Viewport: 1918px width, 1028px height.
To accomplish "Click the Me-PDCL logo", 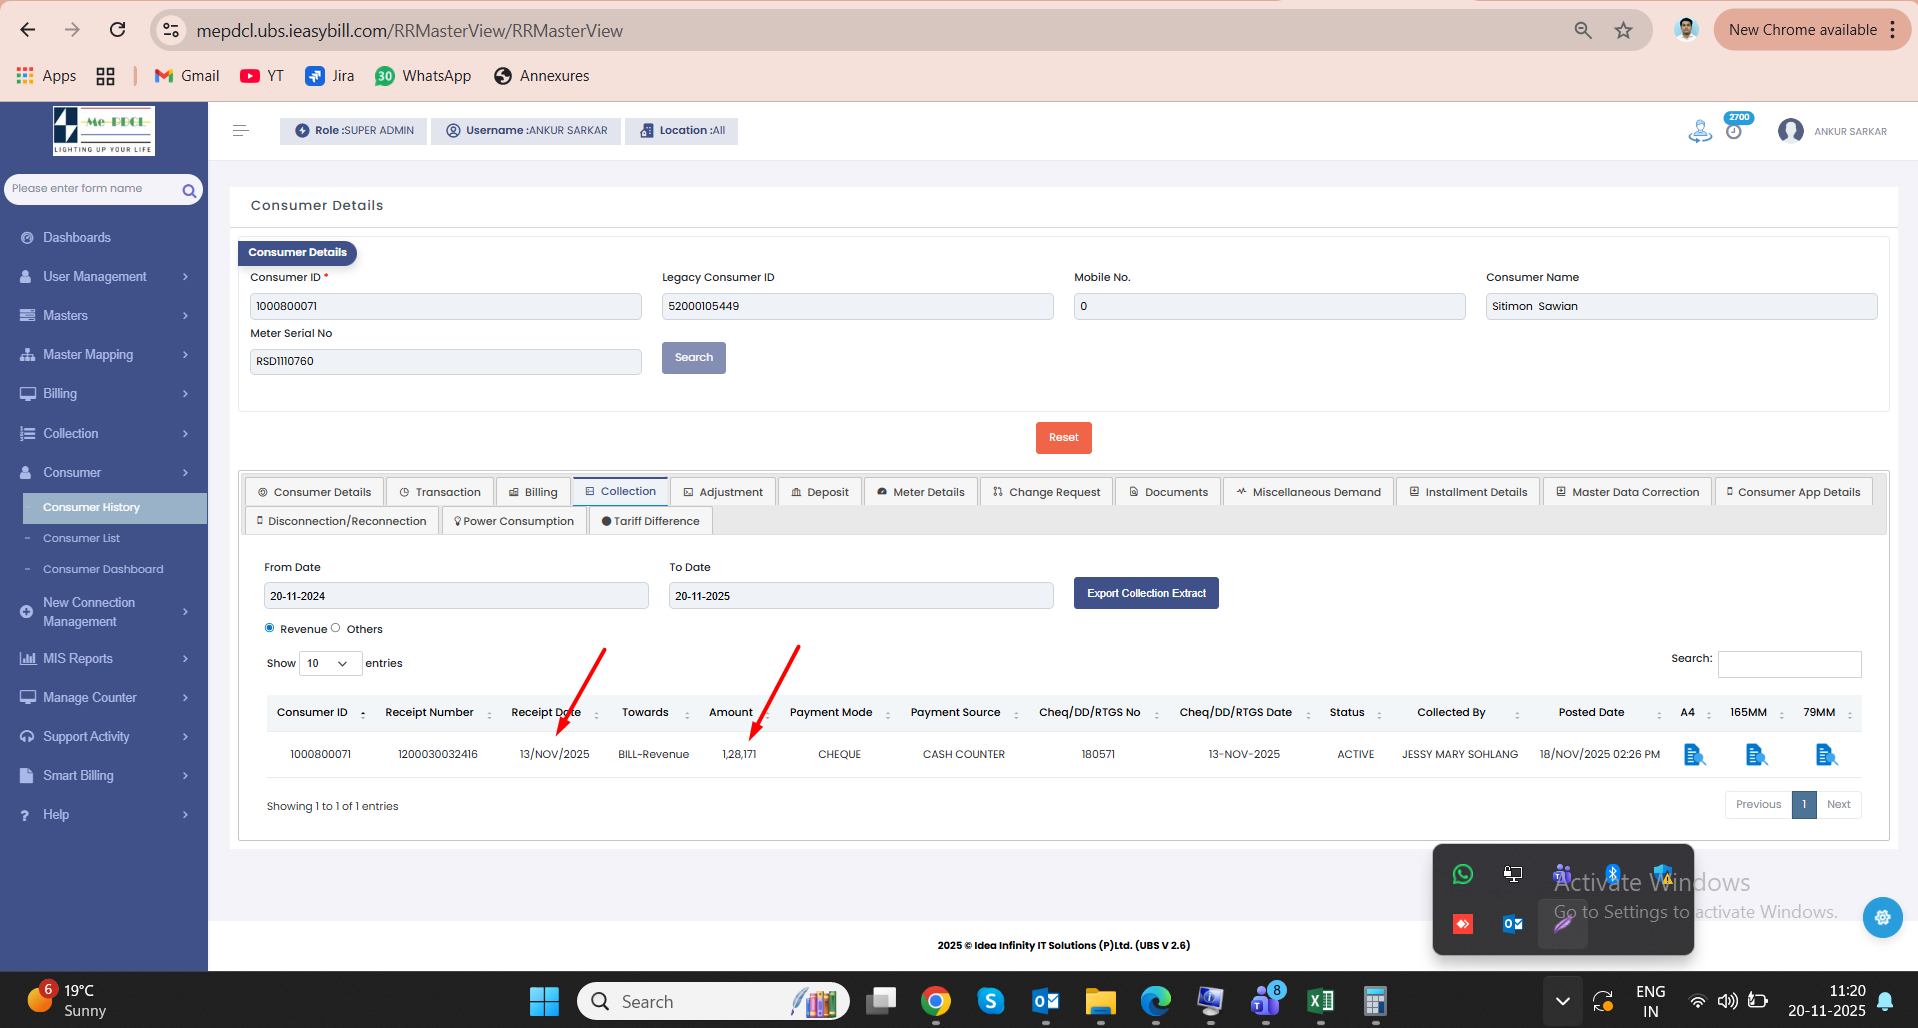I will (x=104, y=131).
